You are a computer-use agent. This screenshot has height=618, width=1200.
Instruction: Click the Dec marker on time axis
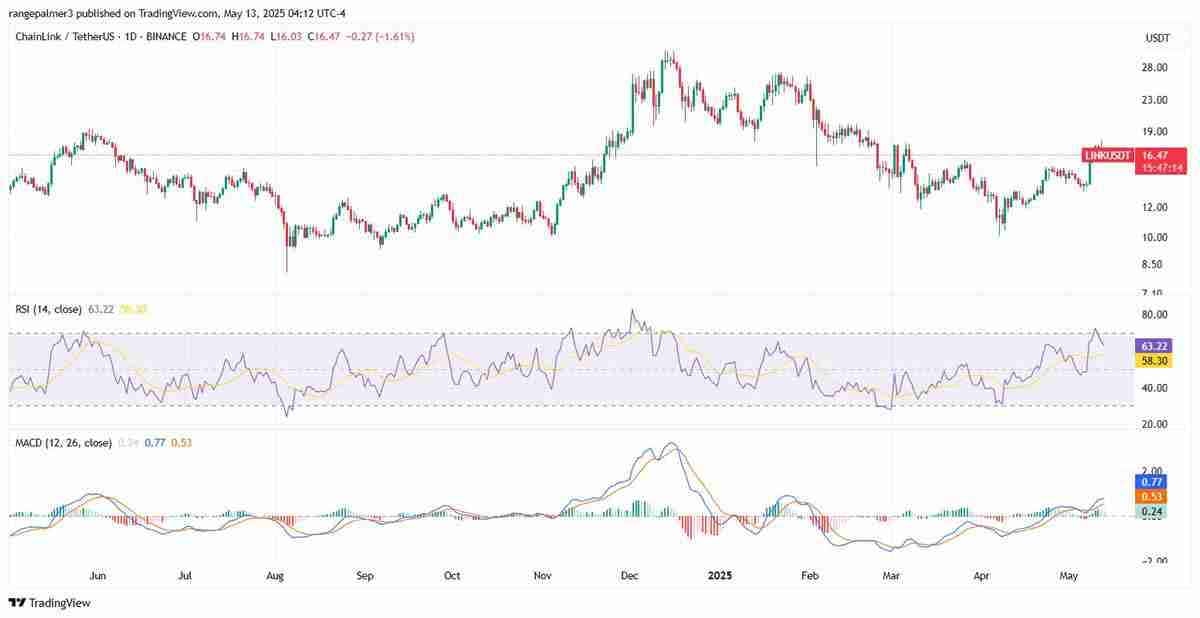(x=631, y=576)
